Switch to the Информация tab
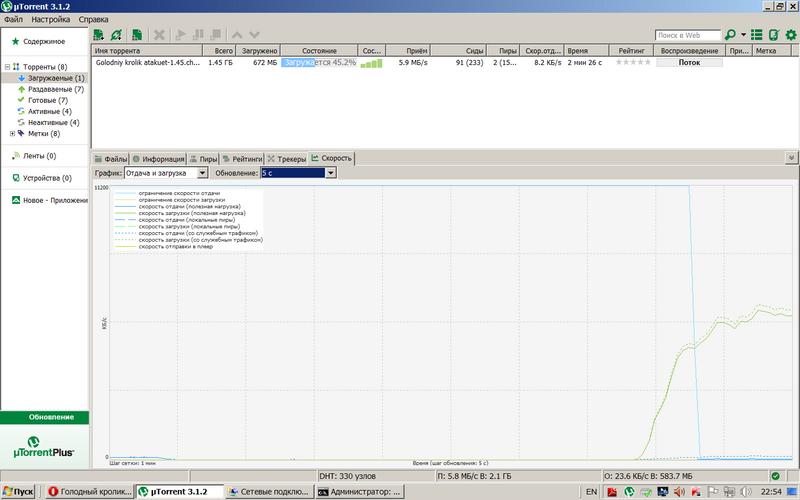800x500 pixels. 158,159
